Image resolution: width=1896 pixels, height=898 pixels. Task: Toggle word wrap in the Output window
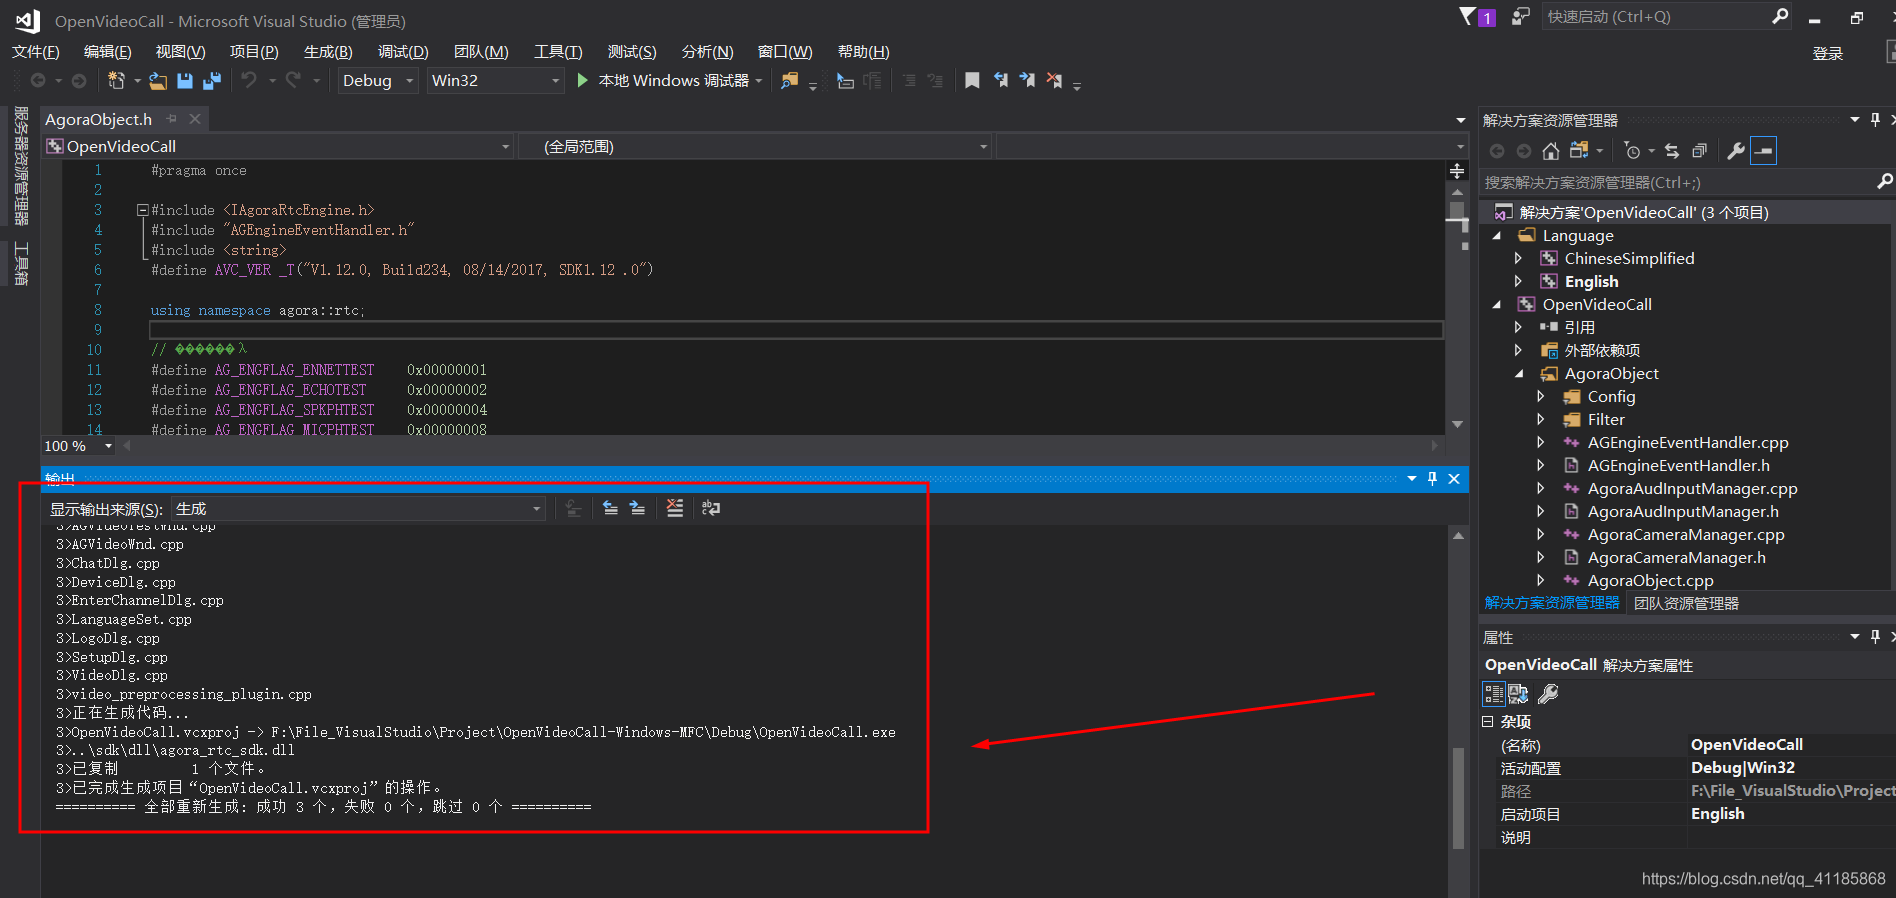tap(711, 508)
